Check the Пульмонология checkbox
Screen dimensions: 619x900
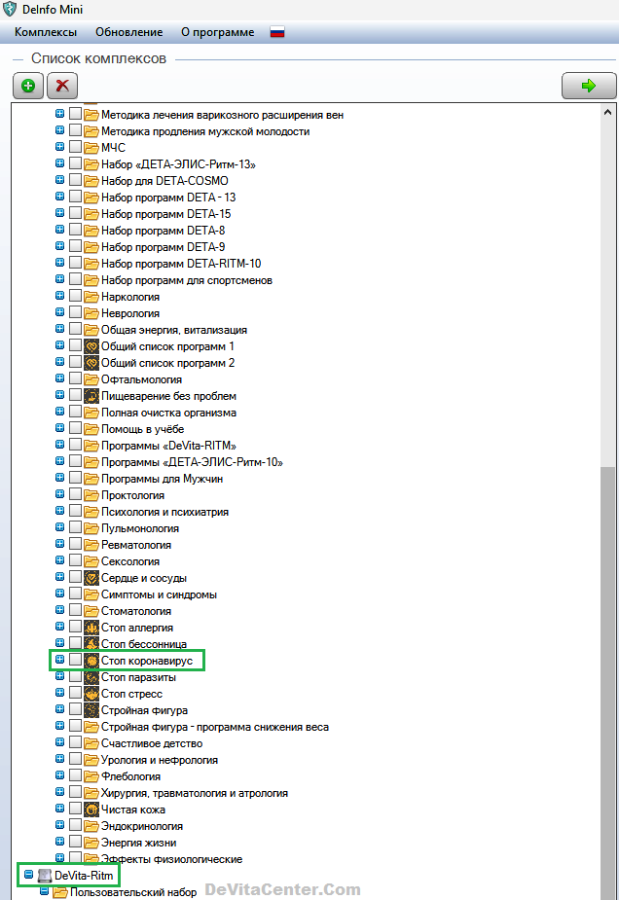click(x=75, y=528)
